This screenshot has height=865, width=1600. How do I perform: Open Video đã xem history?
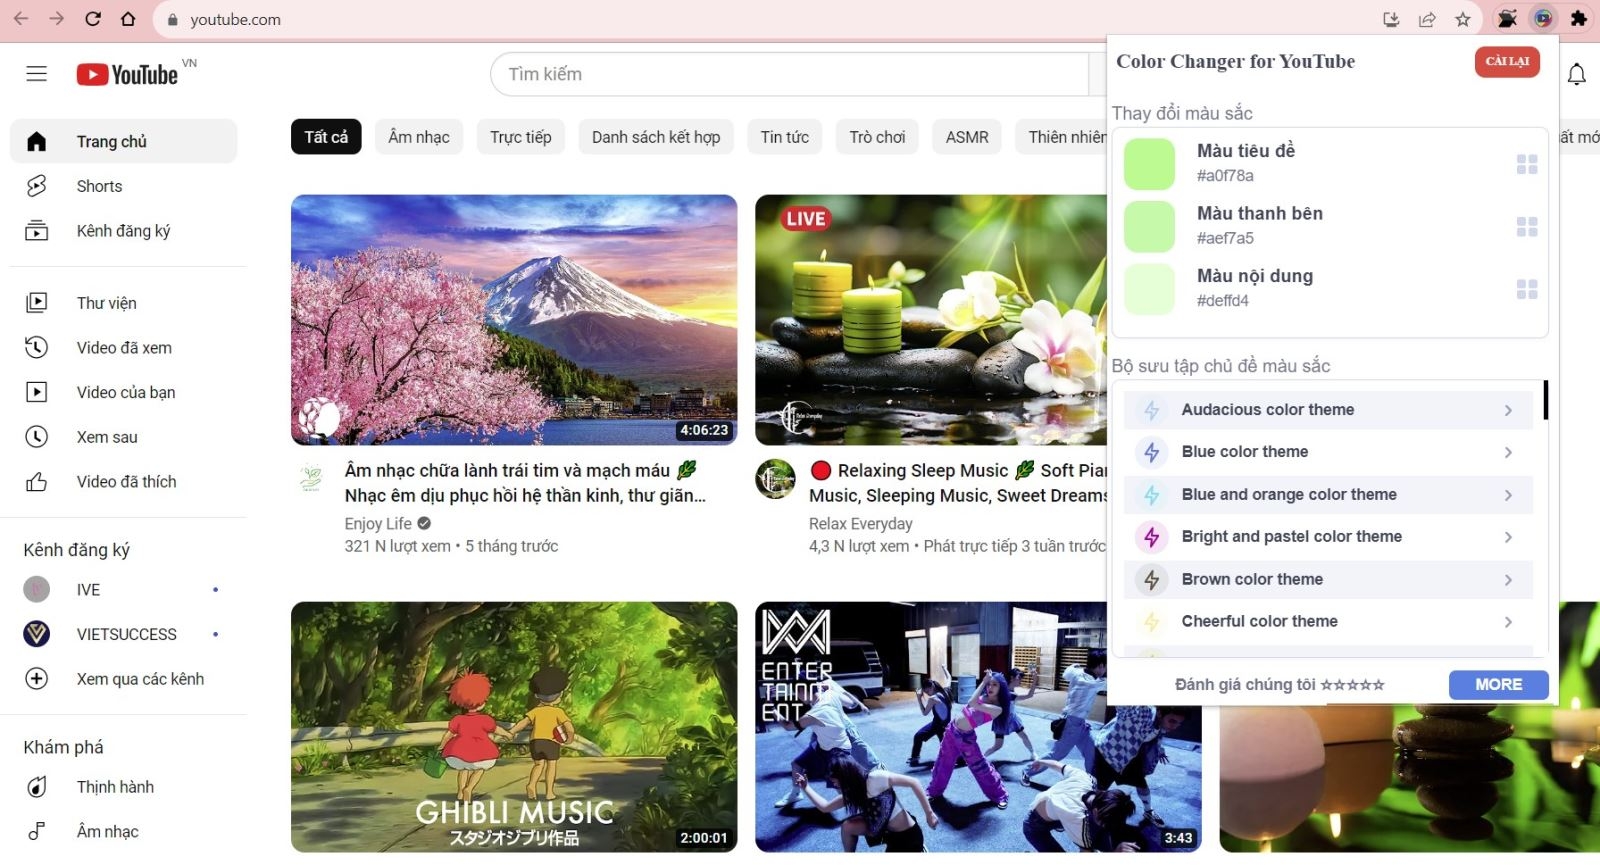[x=124, y=348]
